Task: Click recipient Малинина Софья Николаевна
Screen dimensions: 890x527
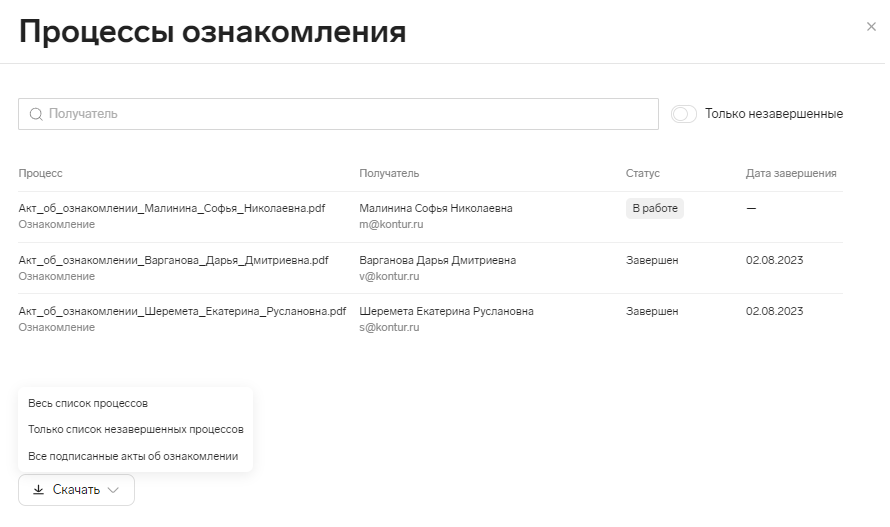Action: (x=436, y=208)
